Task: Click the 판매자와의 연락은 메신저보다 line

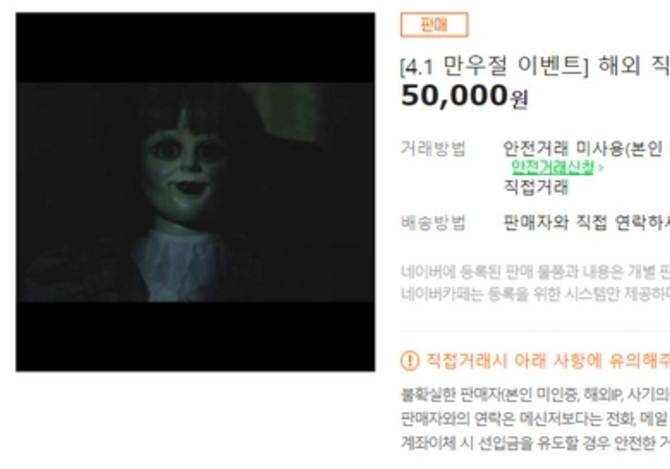Action: [535, 419]
